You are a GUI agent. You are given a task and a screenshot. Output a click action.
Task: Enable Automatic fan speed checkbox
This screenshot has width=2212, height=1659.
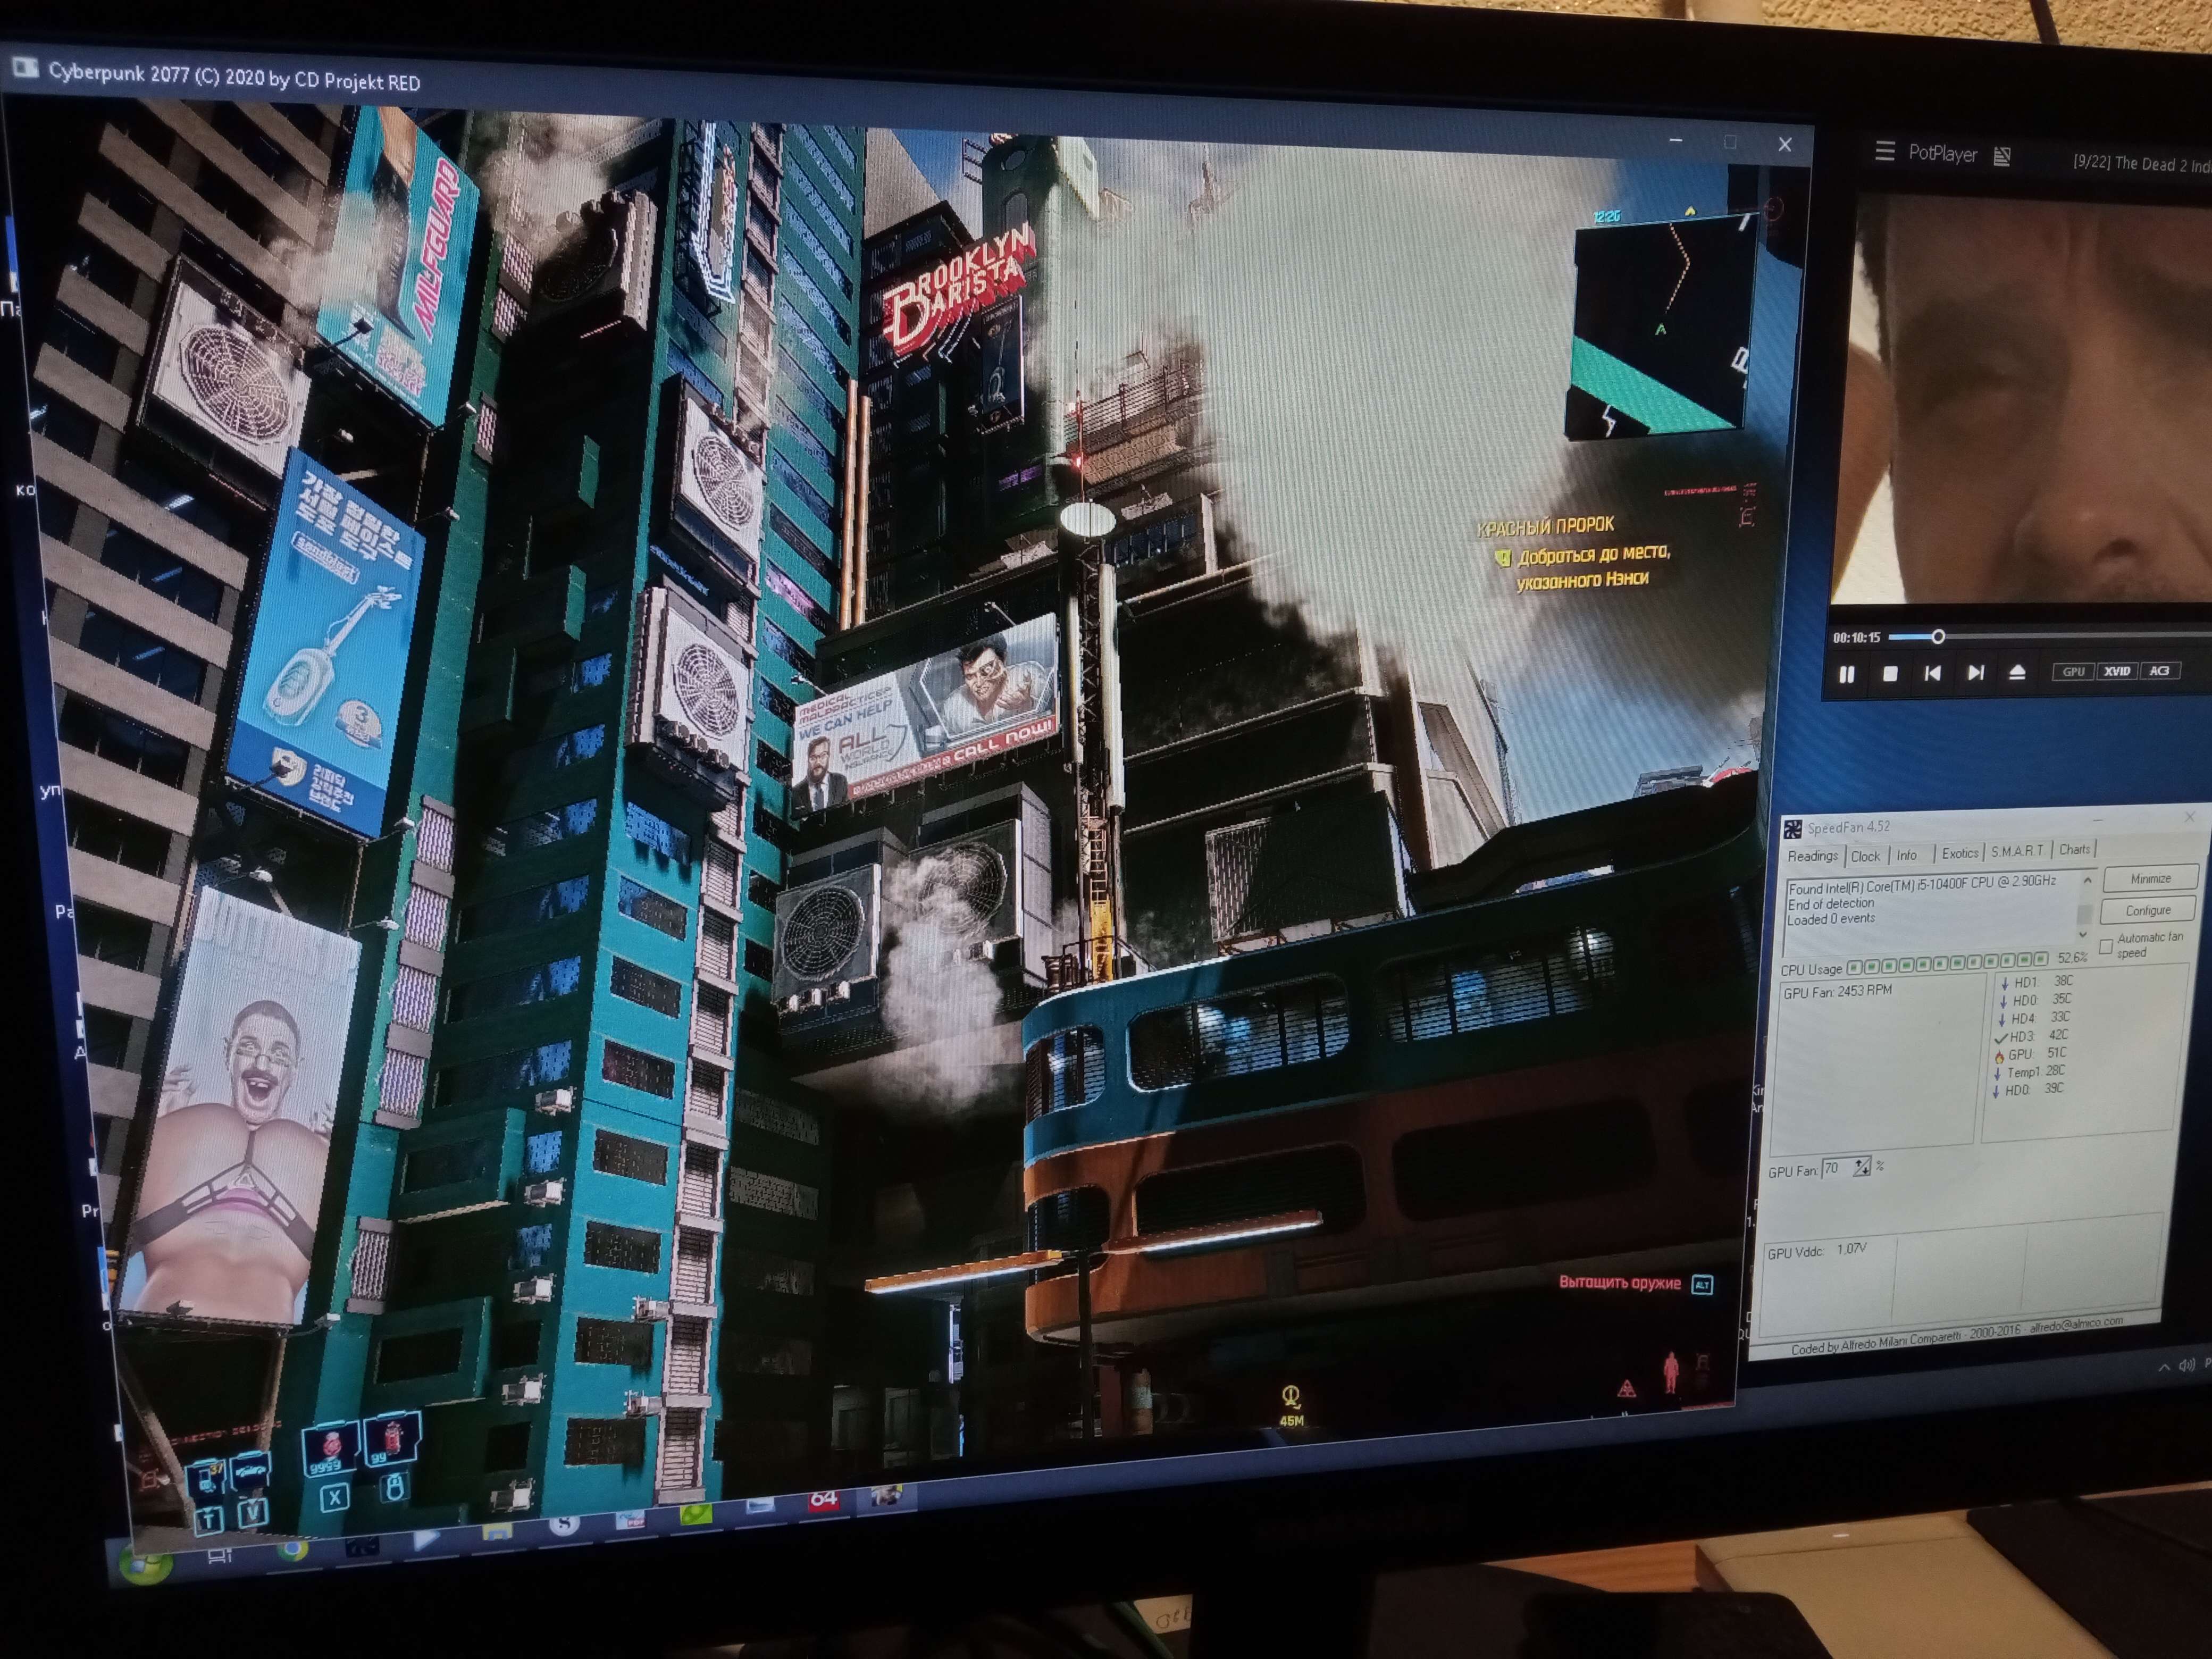point(2106,946)
